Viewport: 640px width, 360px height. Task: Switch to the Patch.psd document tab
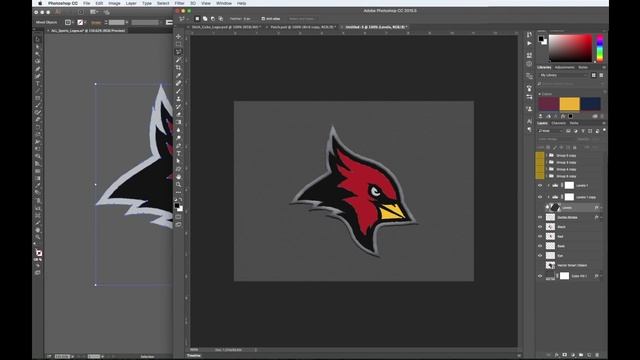tap(302, 27)
